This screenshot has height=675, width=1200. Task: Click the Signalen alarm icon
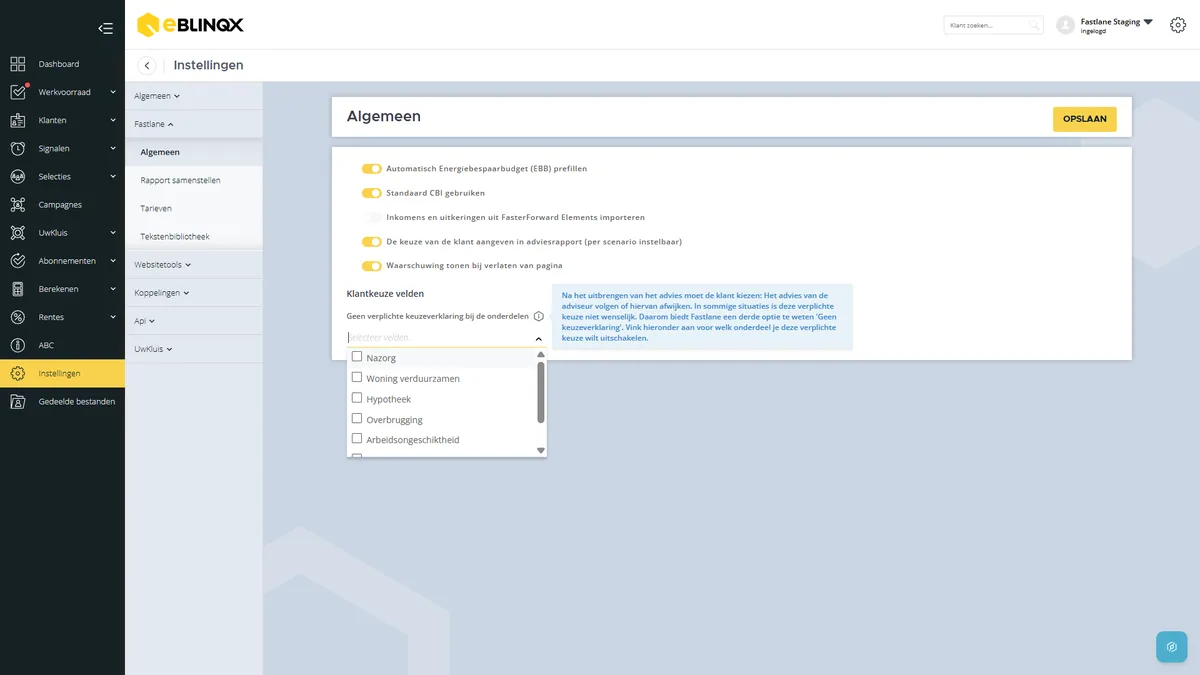coord(18,148)
